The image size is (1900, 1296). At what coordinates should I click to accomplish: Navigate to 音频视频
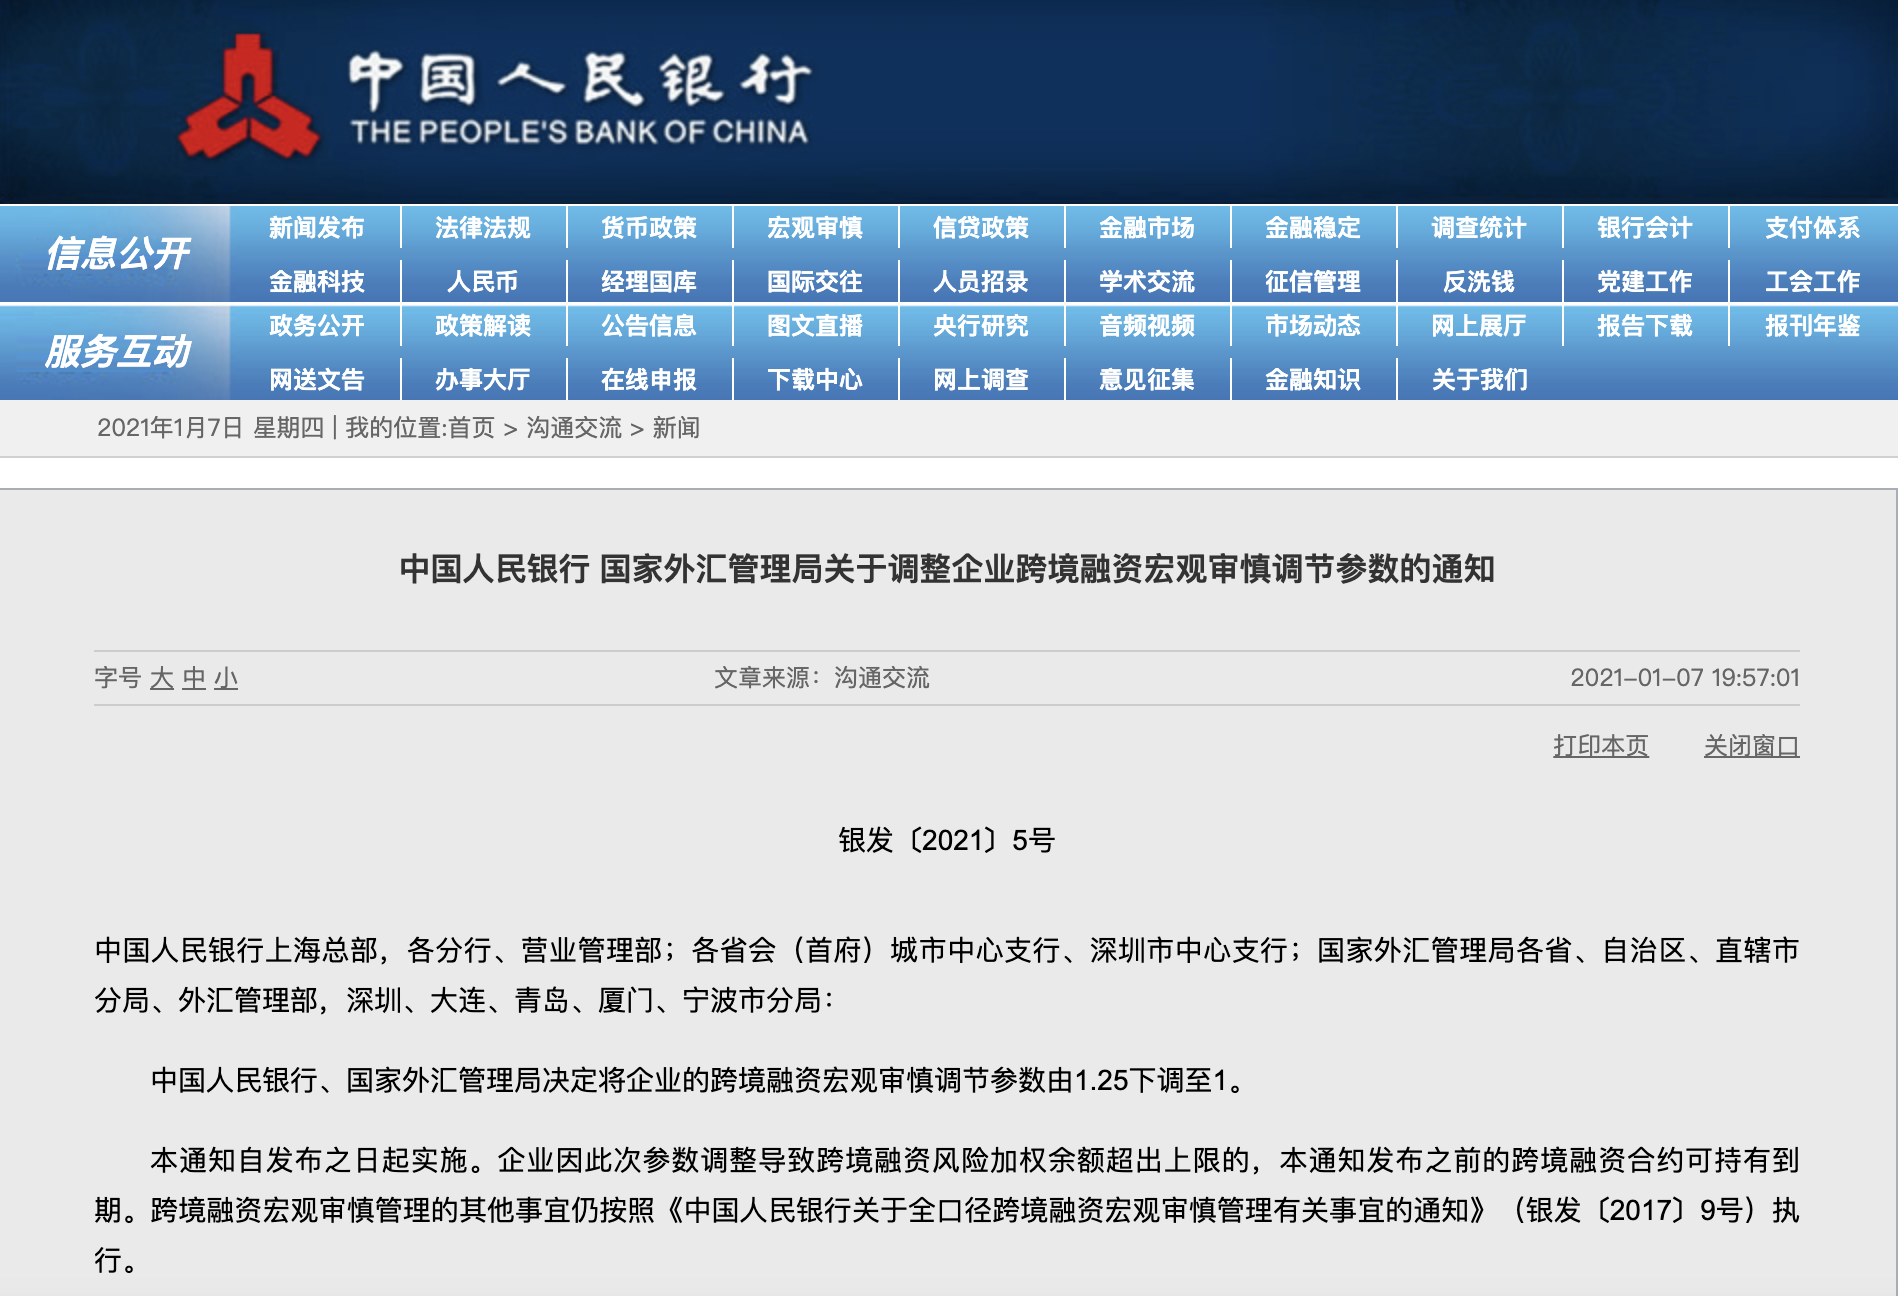pyautogui.click(x=1146, y=326)
